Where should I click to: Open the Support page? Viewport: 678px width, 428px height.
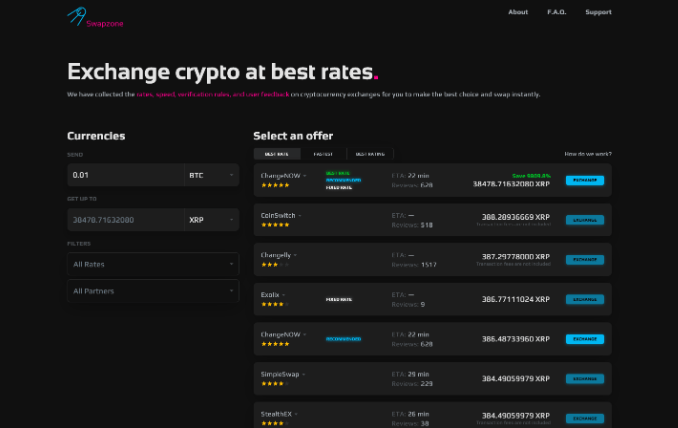(x=598, y=12)
